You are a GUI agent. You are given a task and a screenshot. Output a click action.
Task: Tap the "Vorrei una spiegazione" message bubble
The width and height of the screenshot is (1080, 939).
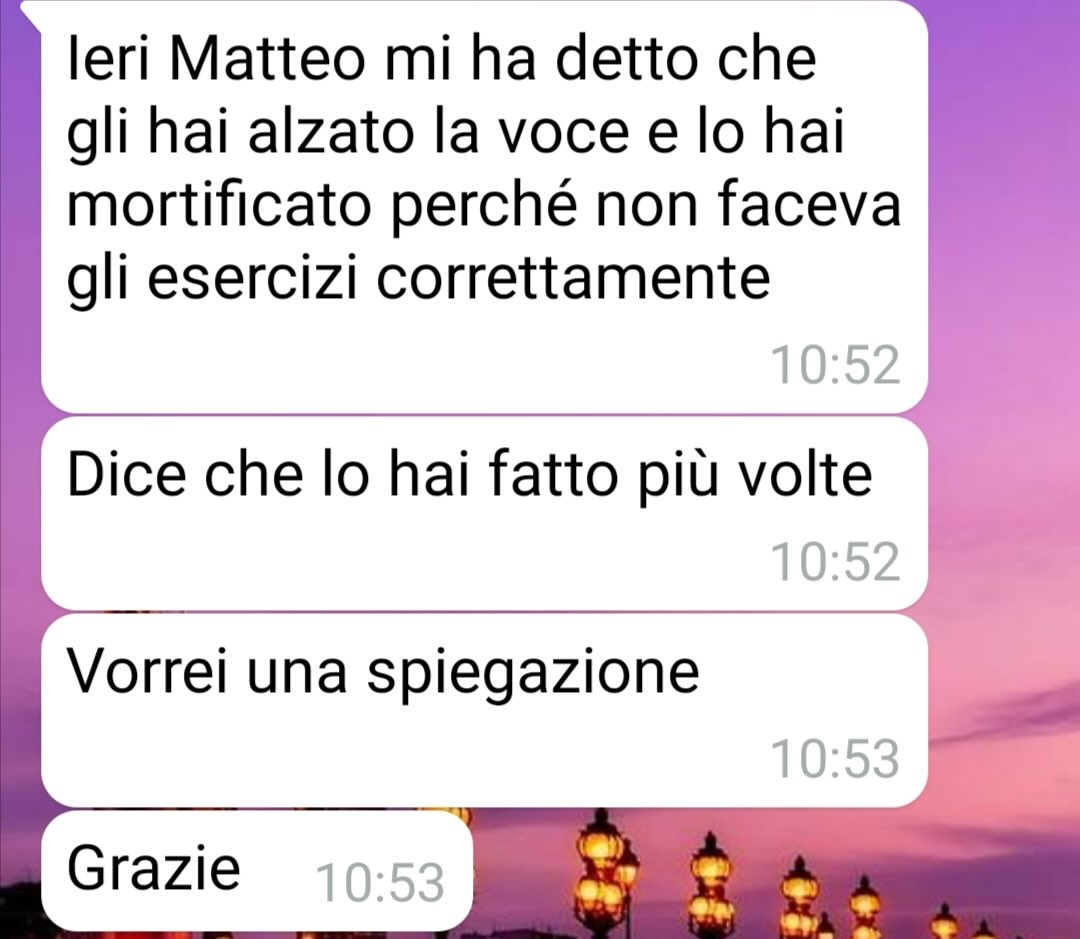[484, 711]
